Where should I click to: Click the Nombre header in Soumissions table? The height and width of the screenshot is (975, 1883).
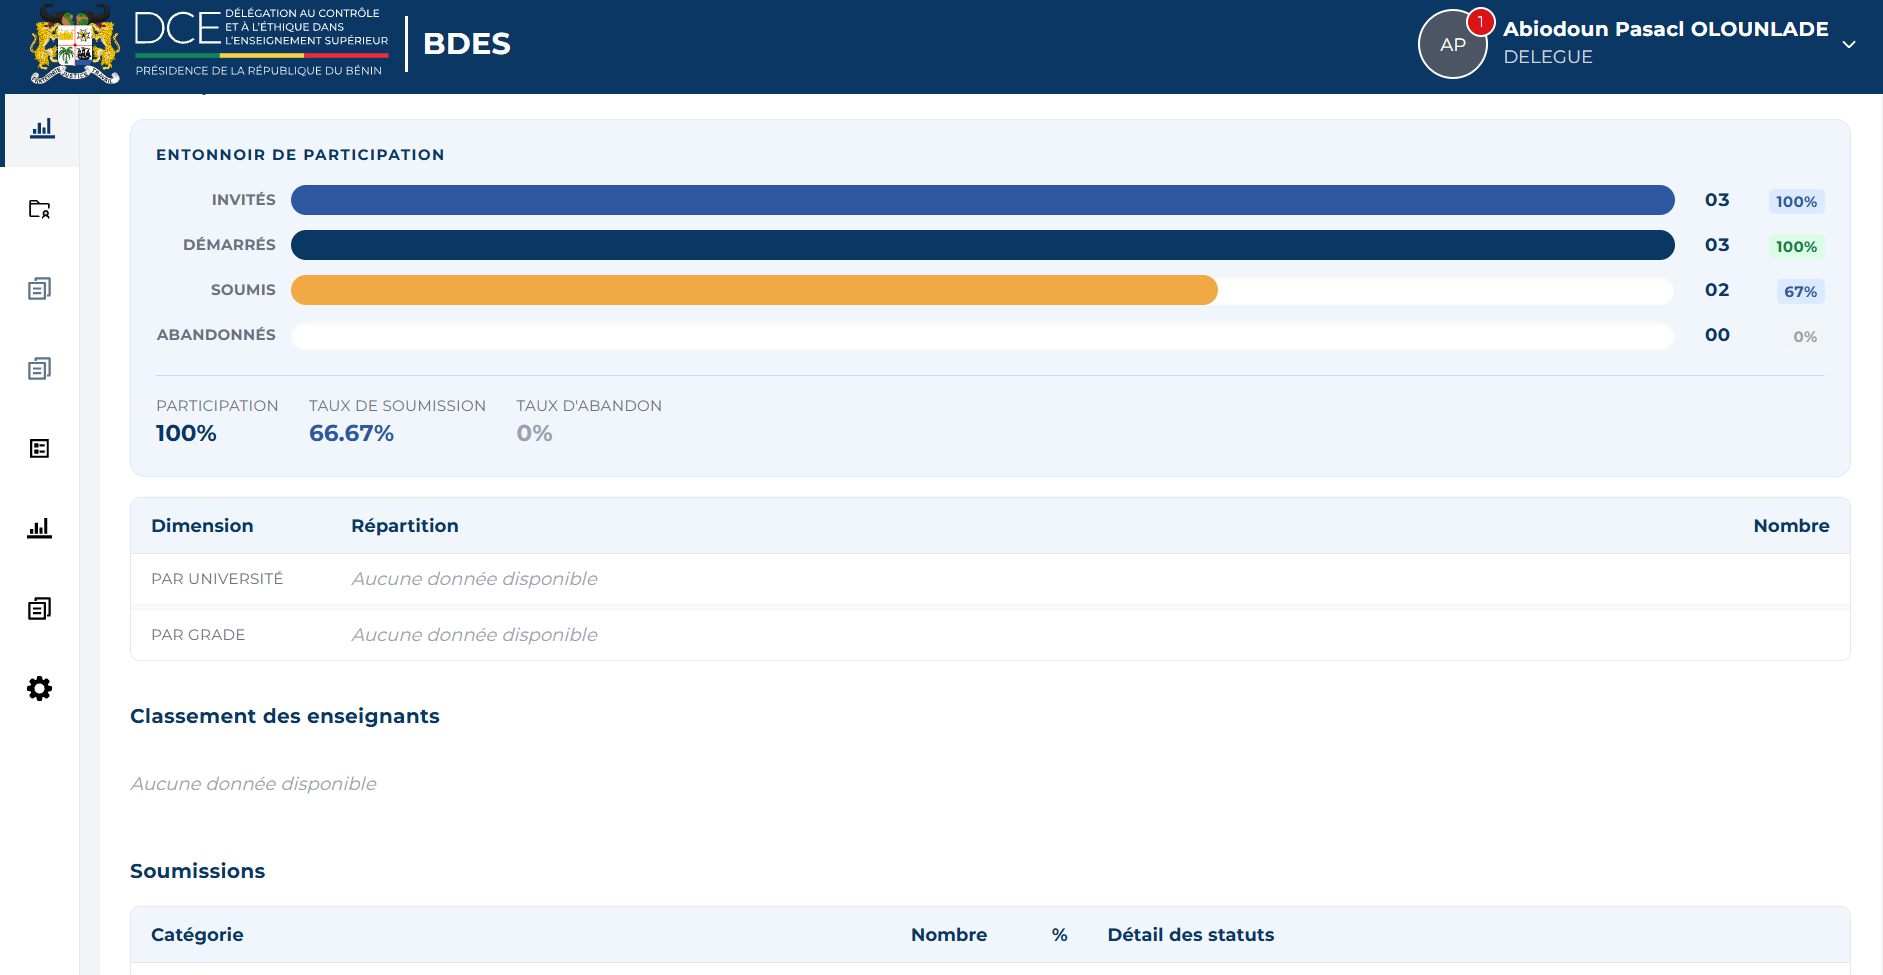(x=949, y=935)
